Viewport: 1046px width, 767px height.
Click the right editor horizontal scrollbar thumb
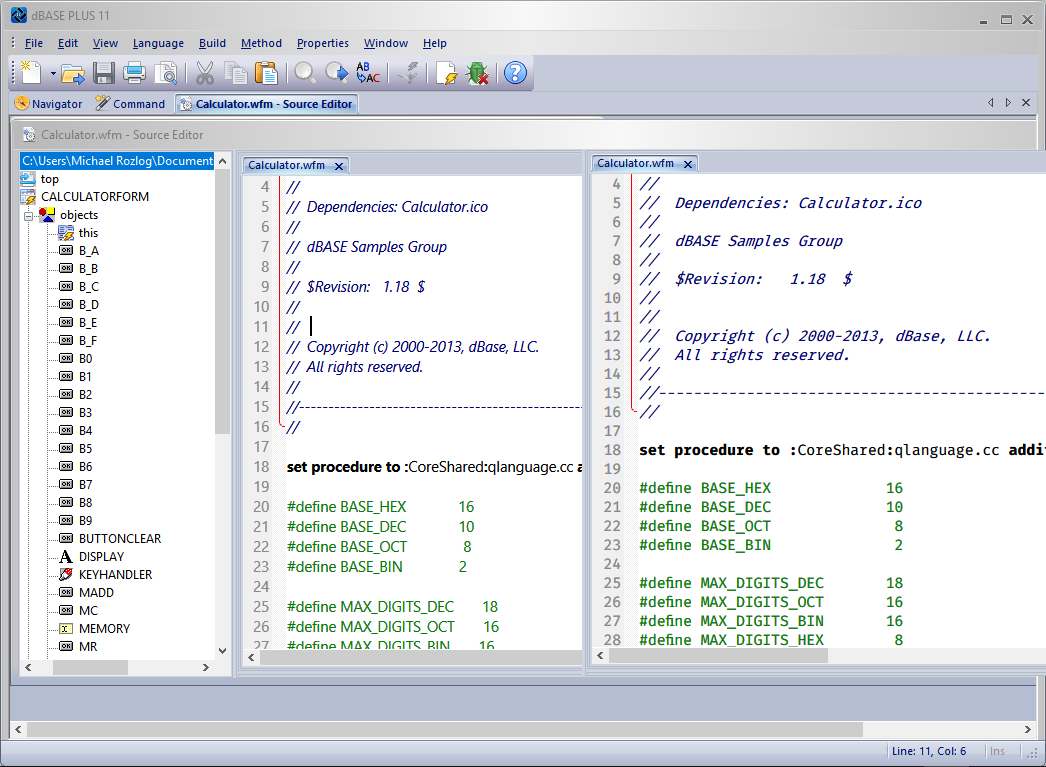point(718,656)
